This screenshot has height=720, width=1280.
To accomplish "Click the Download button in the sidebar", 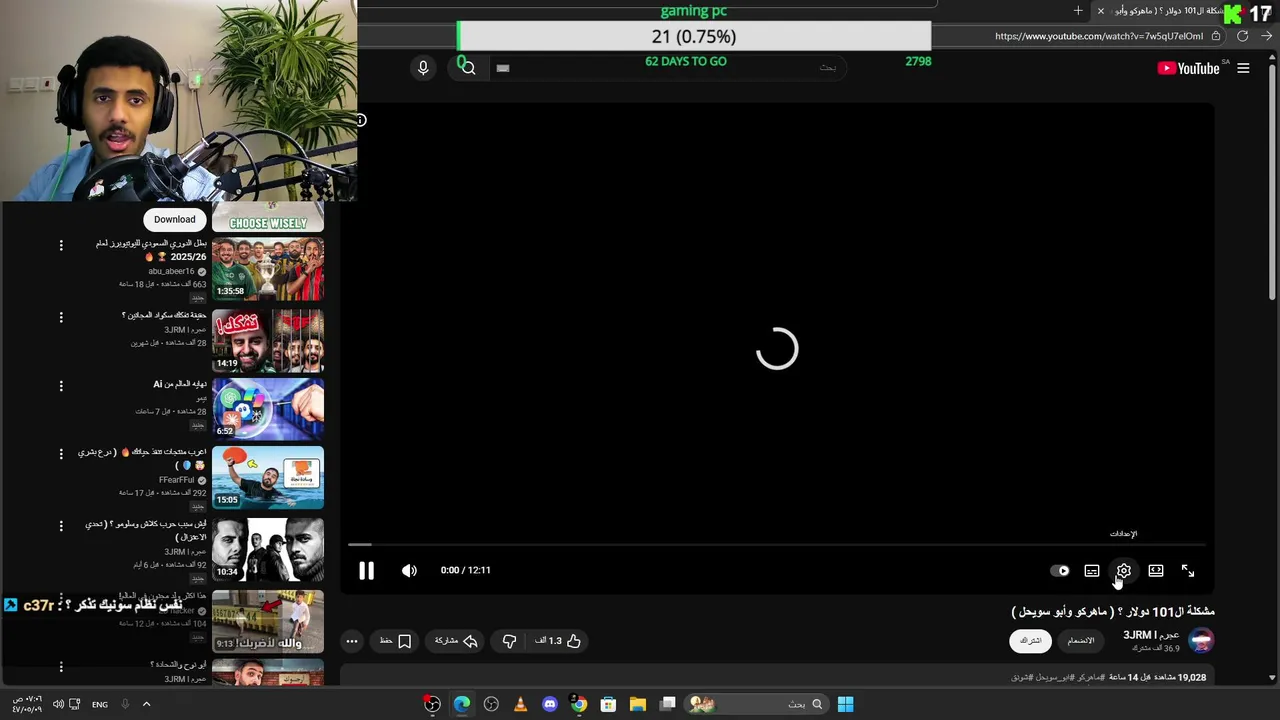I will click(175, 219).
